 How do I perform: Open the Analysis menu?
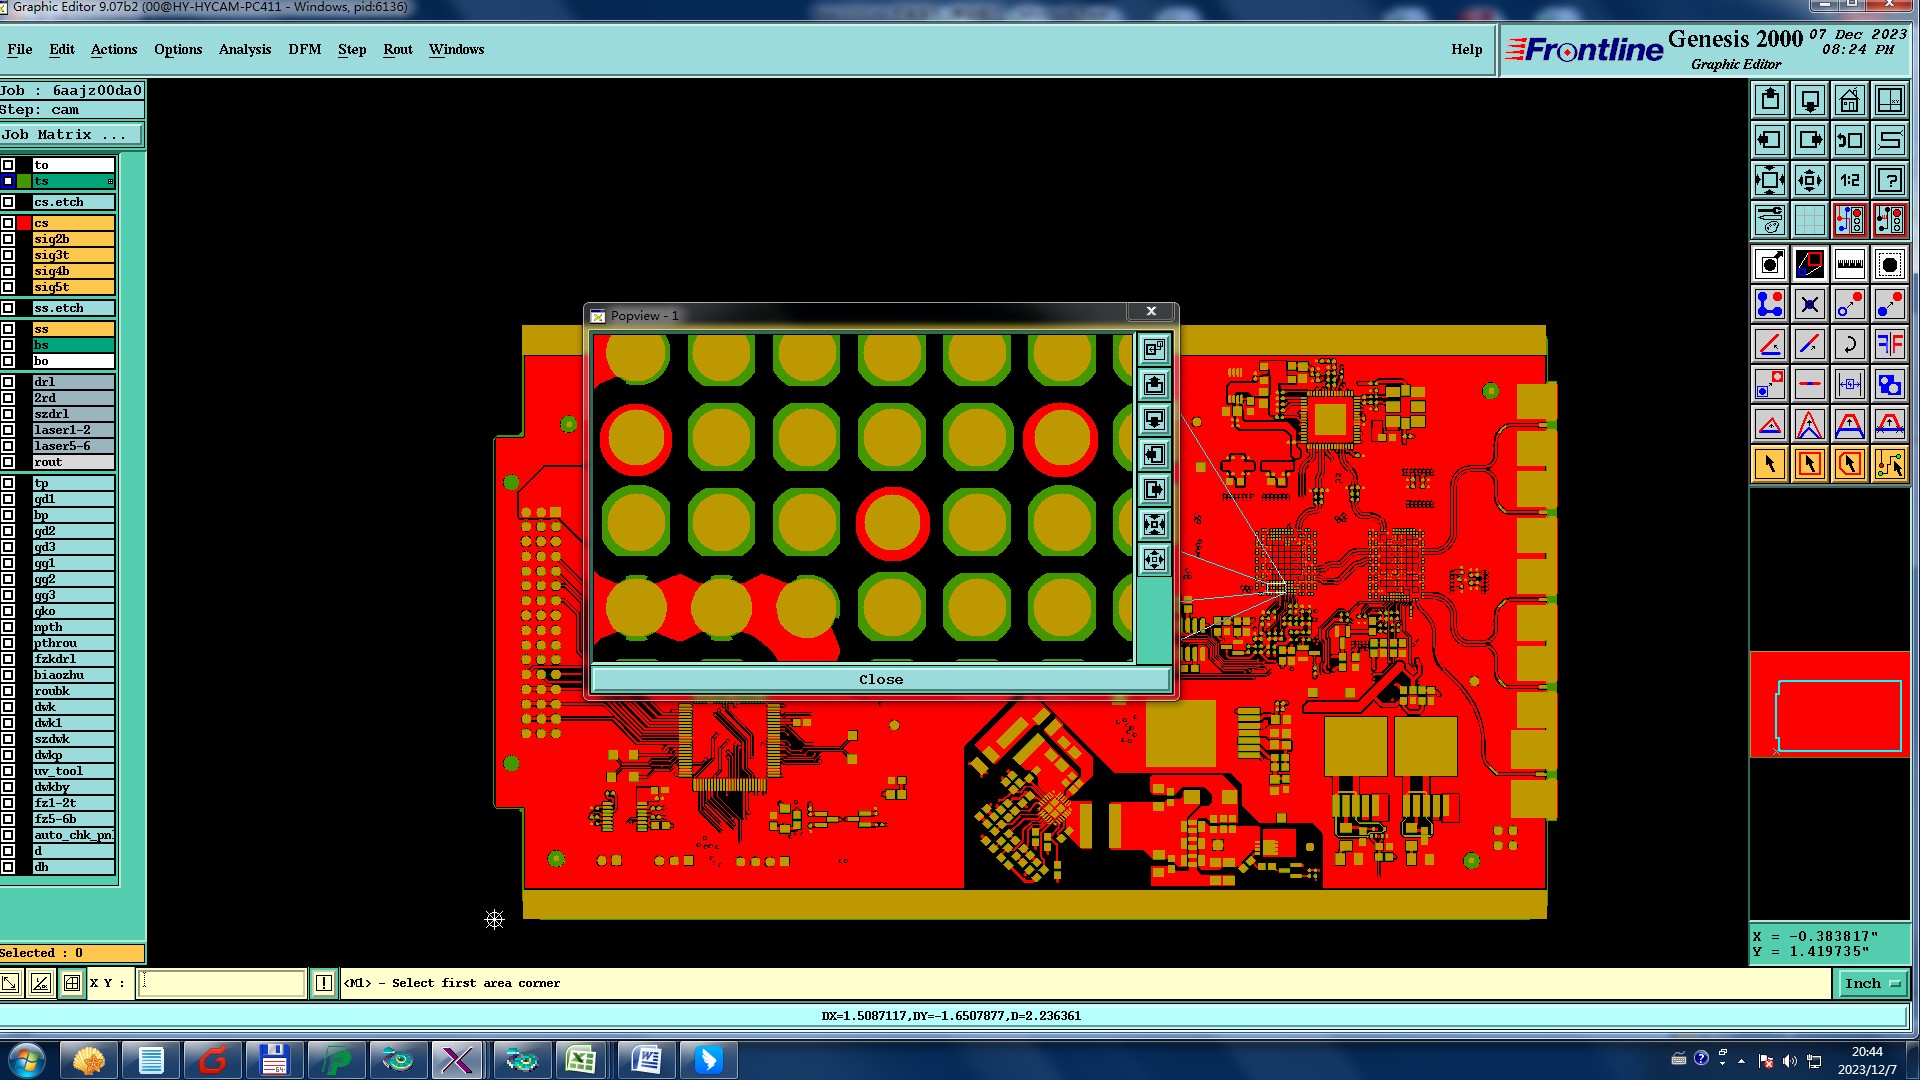(244, 49)
